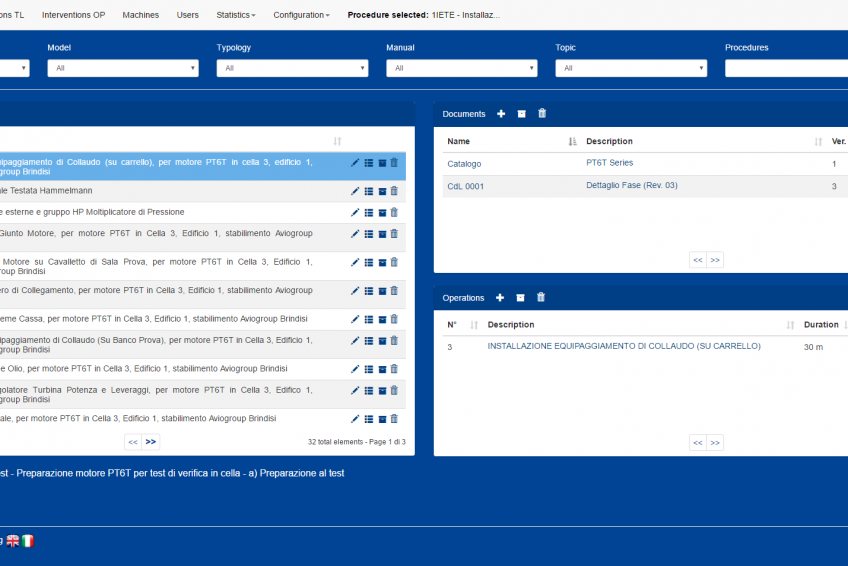The width and height of the screenshot is (848, 566).
Task: Go to next page of procedures list
Action: (x=151, y=441)
